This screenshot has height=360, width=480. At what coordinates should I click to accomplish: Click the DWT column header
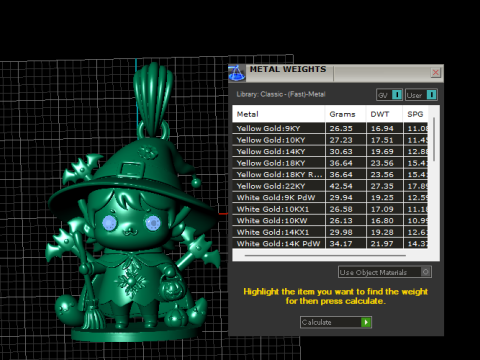[x=384, y=114]
